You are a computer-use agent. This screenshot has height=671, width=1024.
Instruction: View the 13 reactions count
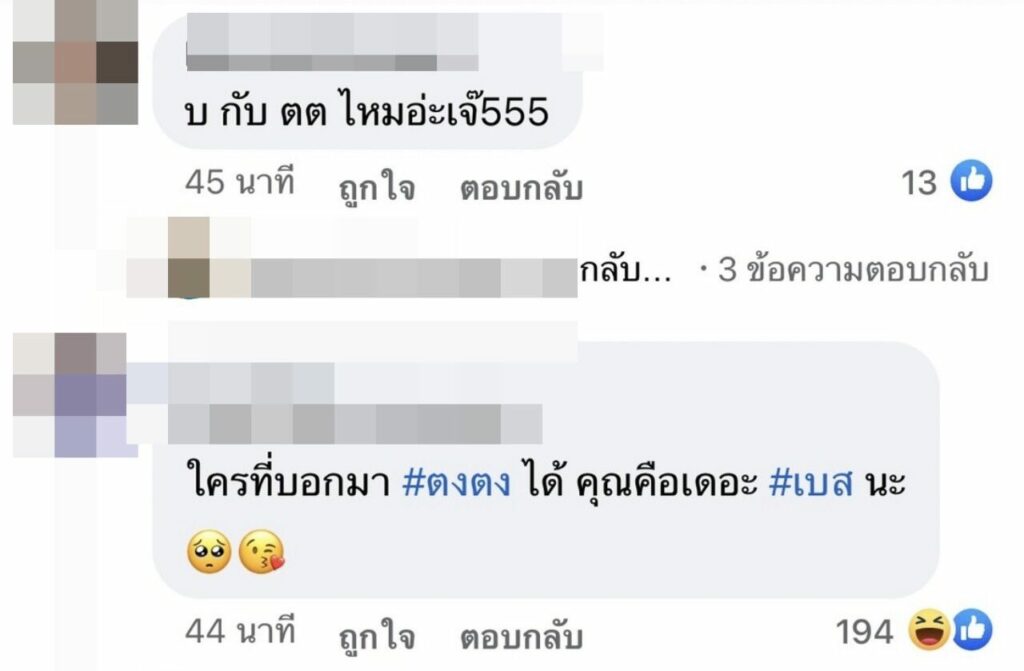point(919,182)
